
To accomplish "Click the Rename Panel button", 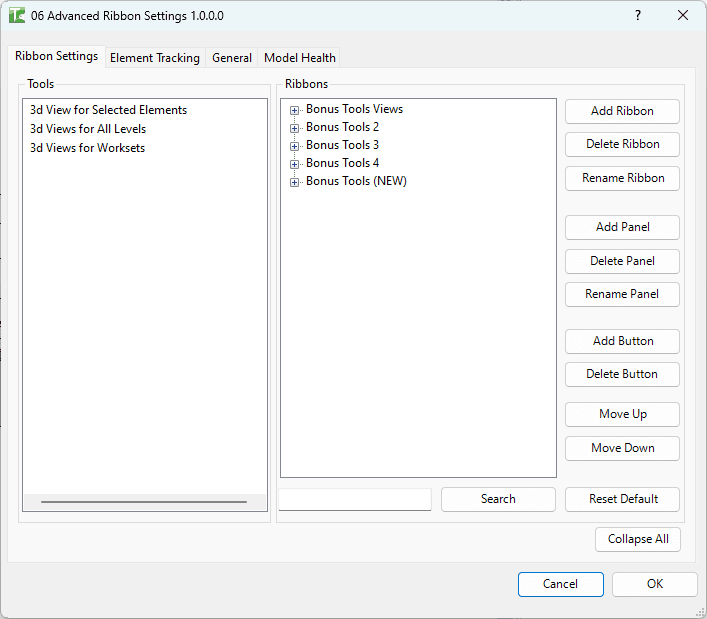I will (x=622, y=294).
